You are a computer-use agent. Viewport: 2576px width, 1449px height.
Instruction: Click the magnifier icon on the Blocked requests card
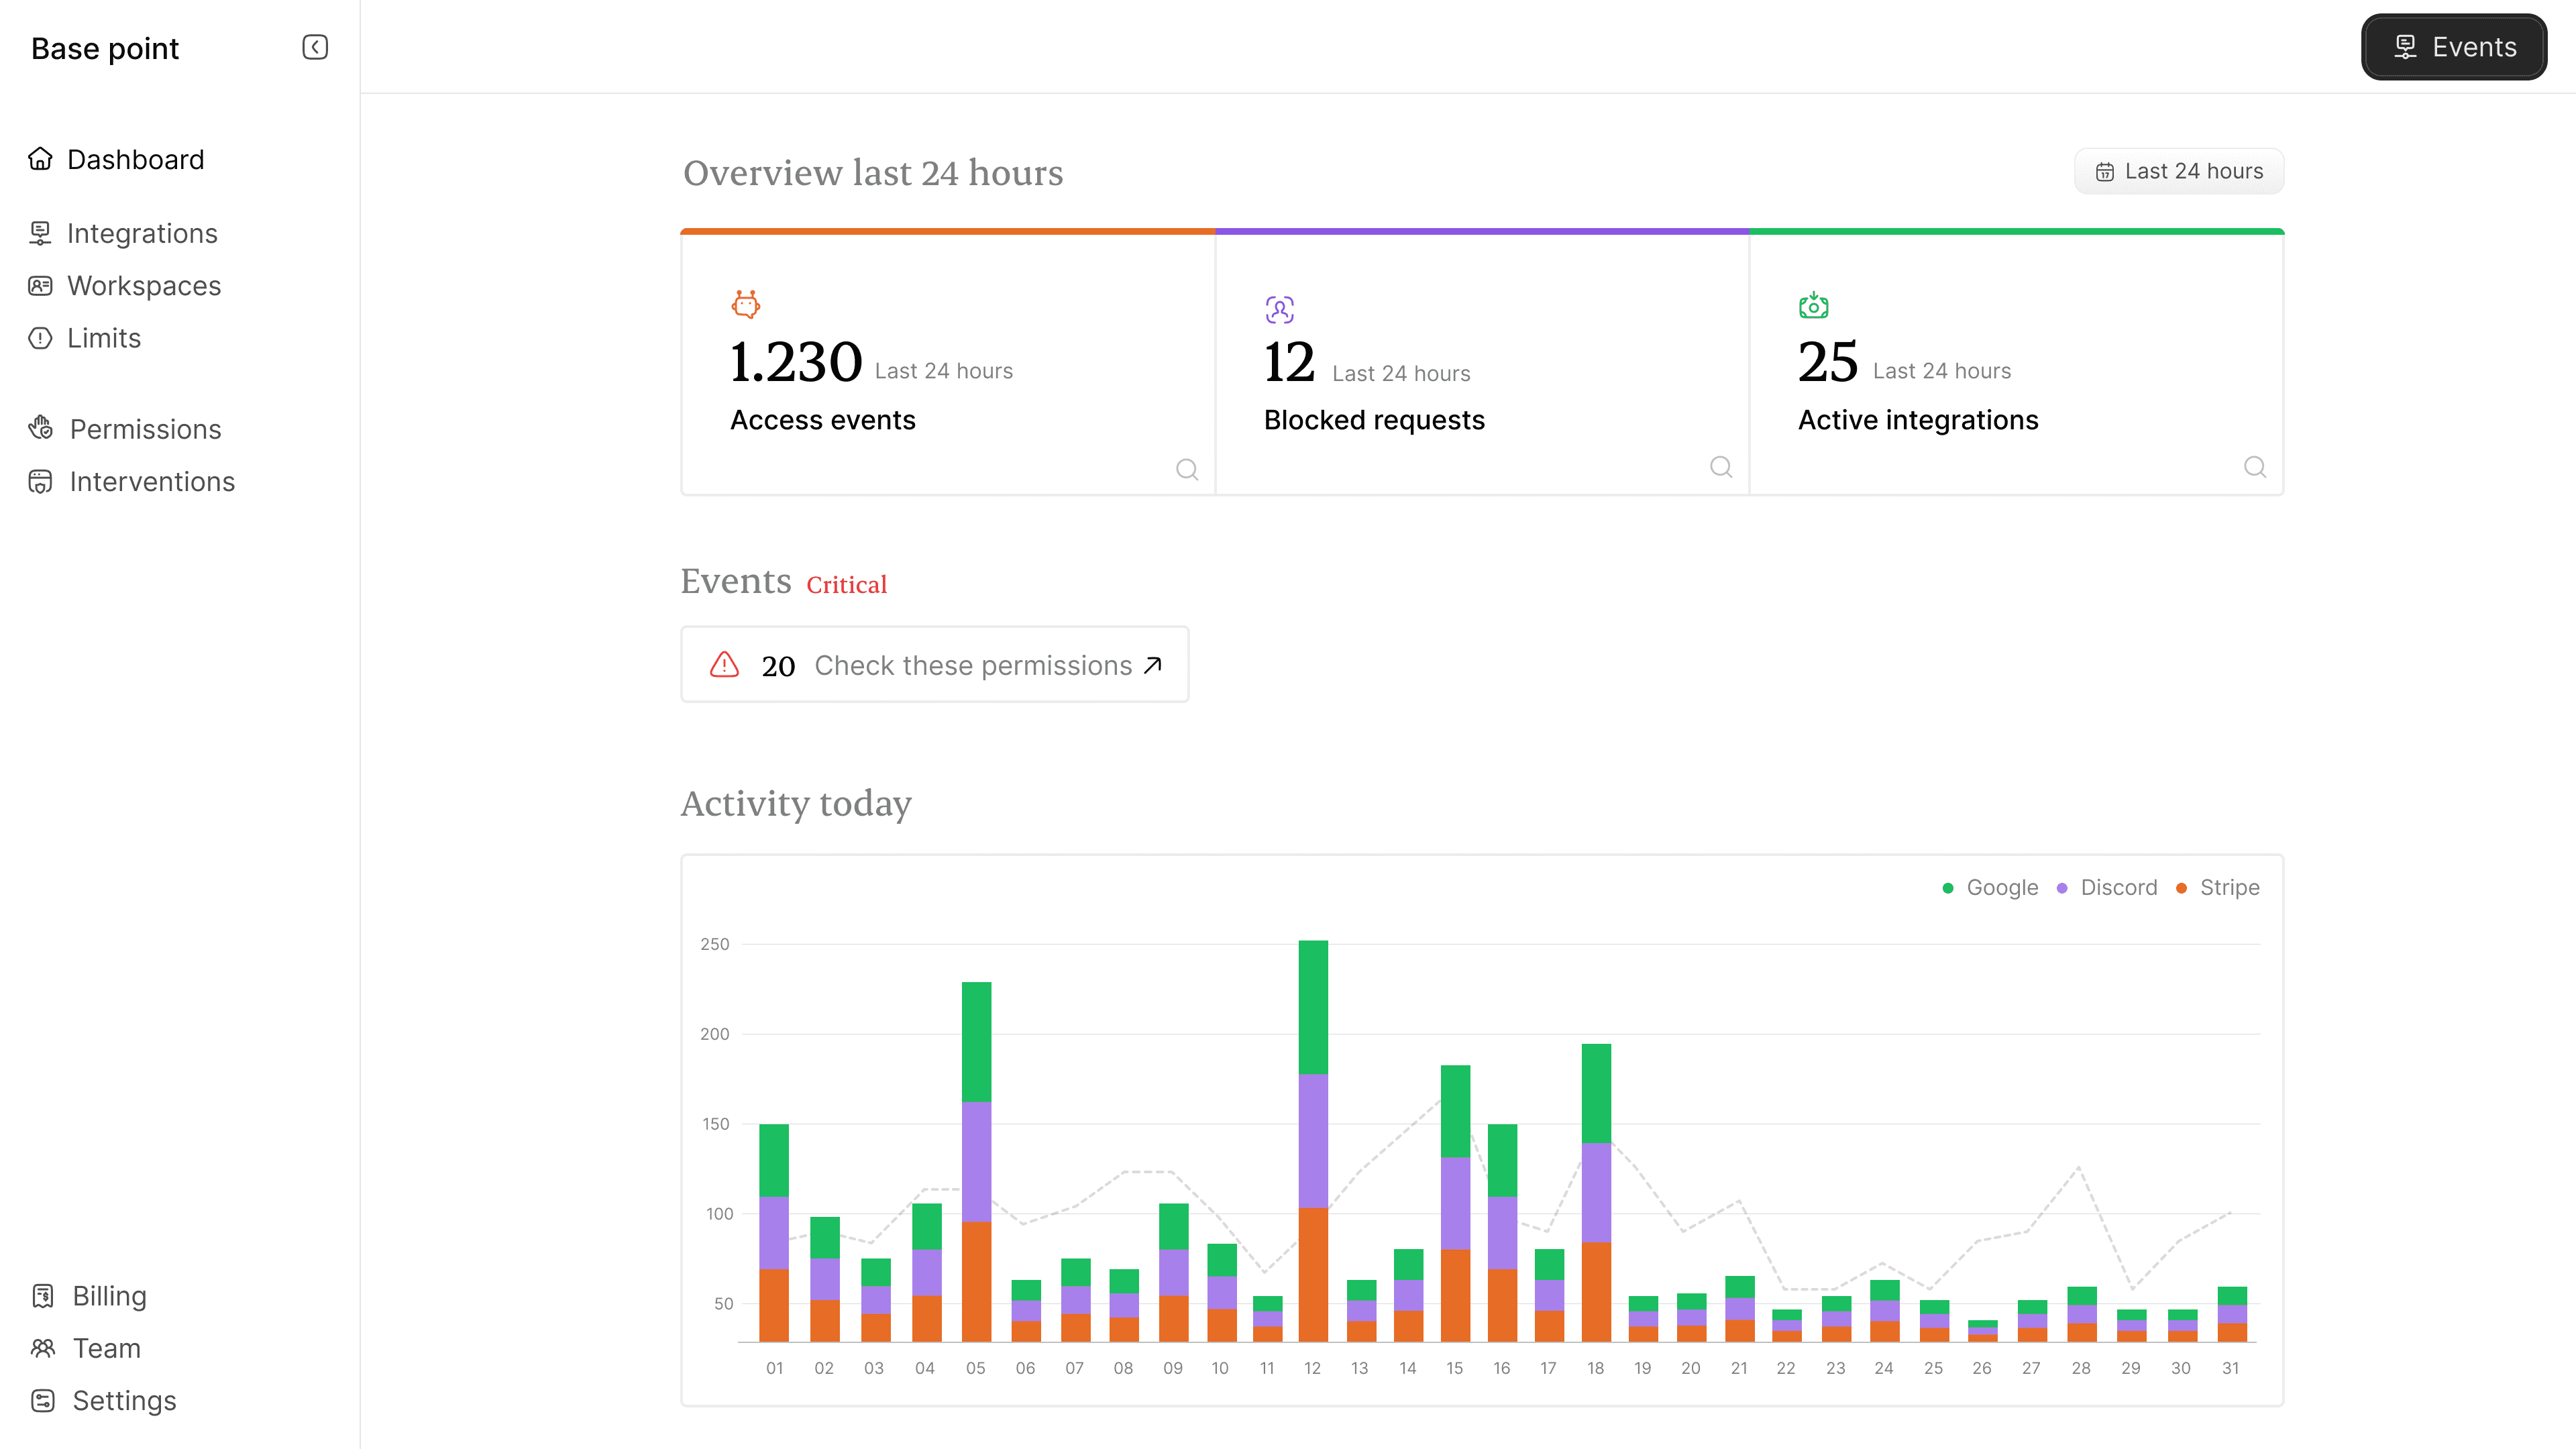coord(1720,467)
